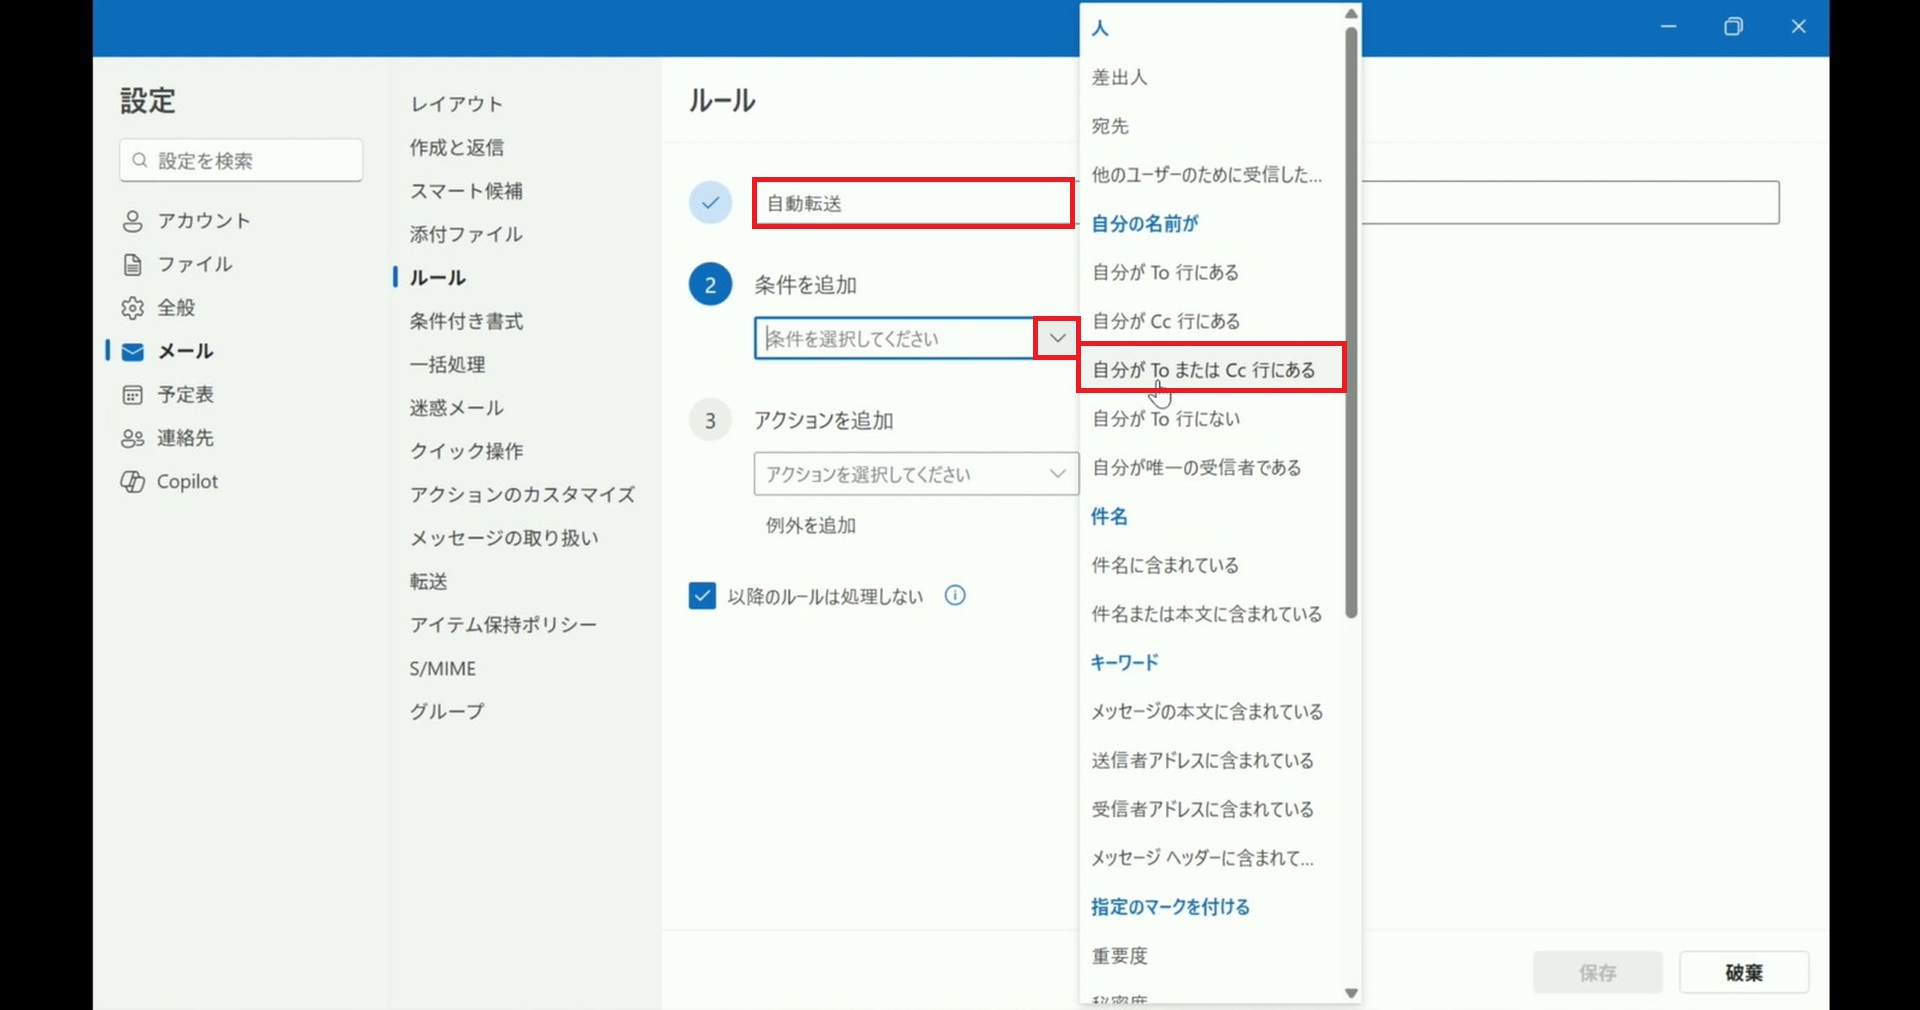
Task: Select 差出人 from the condition list
Action: point(1119,78)
